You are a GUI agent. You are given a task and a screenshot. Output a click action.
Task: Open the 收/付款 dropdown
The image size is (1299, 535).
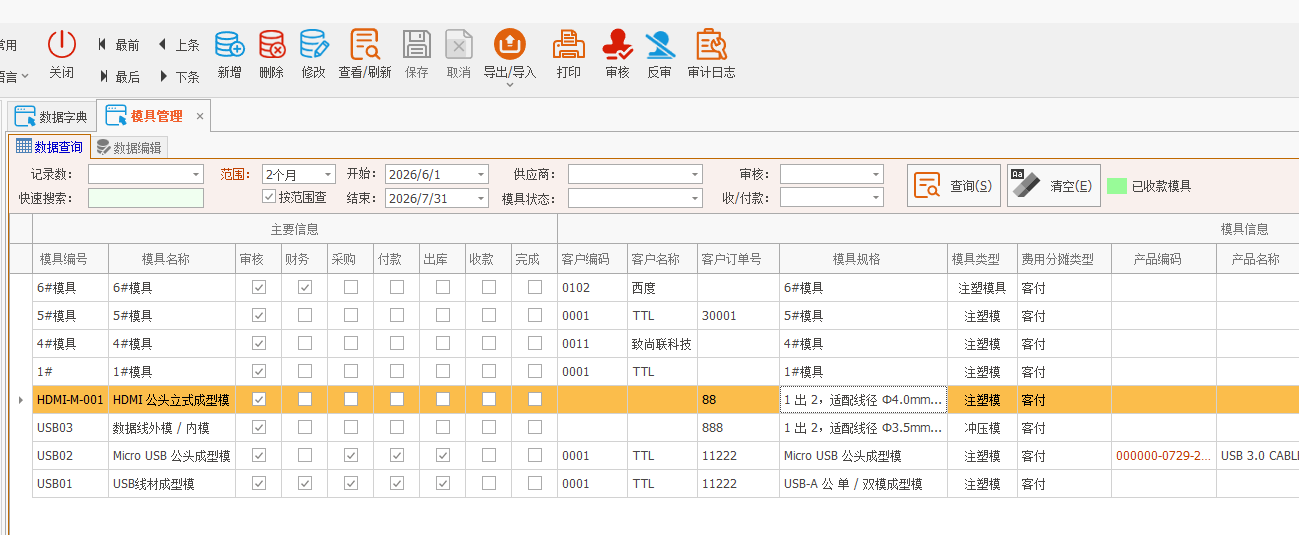[x=876, y=198]
